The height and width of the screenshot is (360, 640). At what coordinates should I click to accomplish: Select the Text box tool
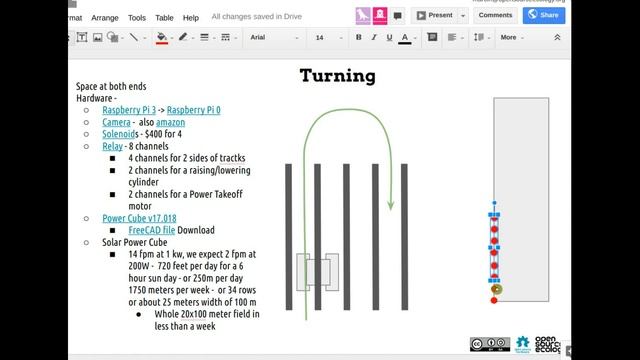pos(82,37)
